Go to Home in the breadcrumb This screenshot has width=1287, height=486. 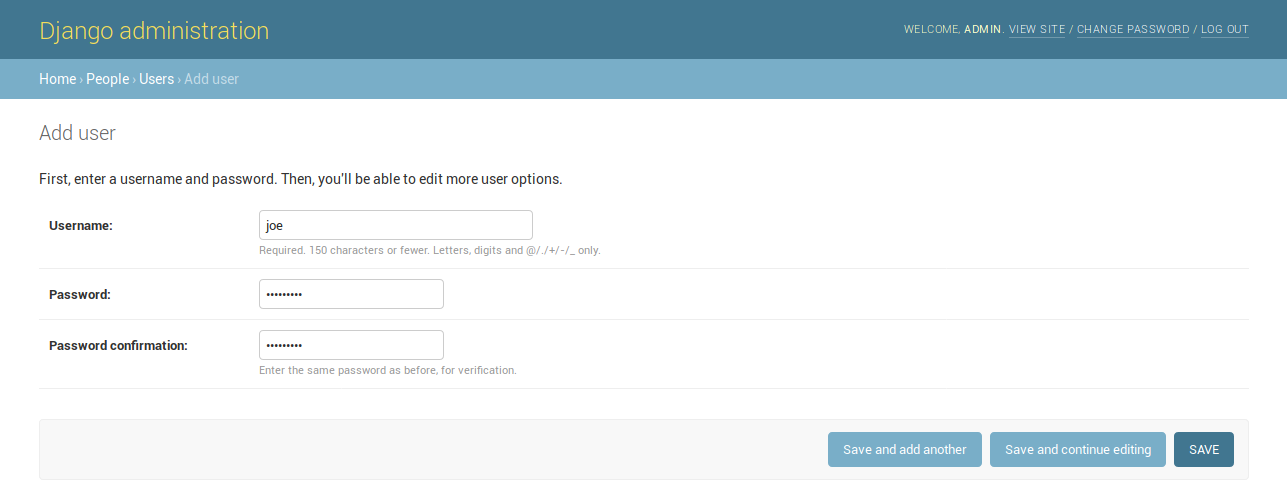[x=57, y=79]
